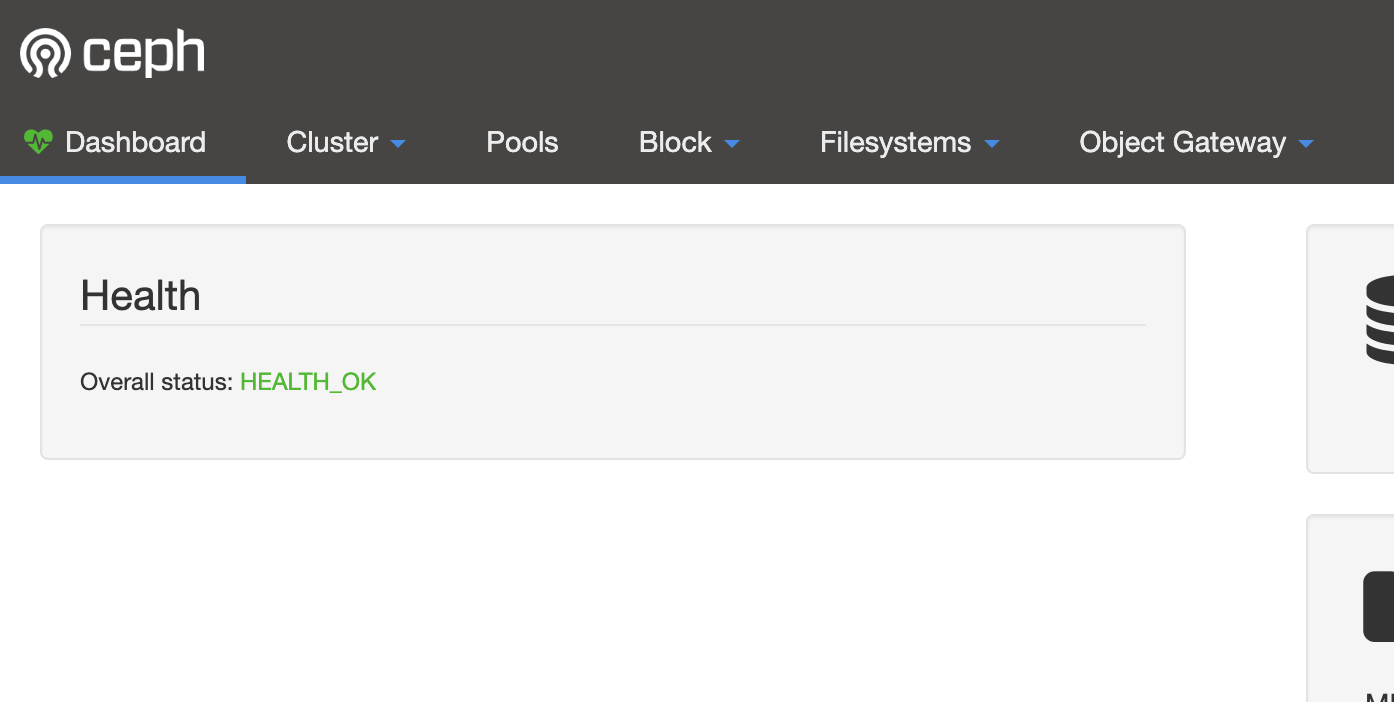This screenshot has width=1394, height=702.
Task: Expand the blue caret next to Cluster
Action: (x=398, y=144)
